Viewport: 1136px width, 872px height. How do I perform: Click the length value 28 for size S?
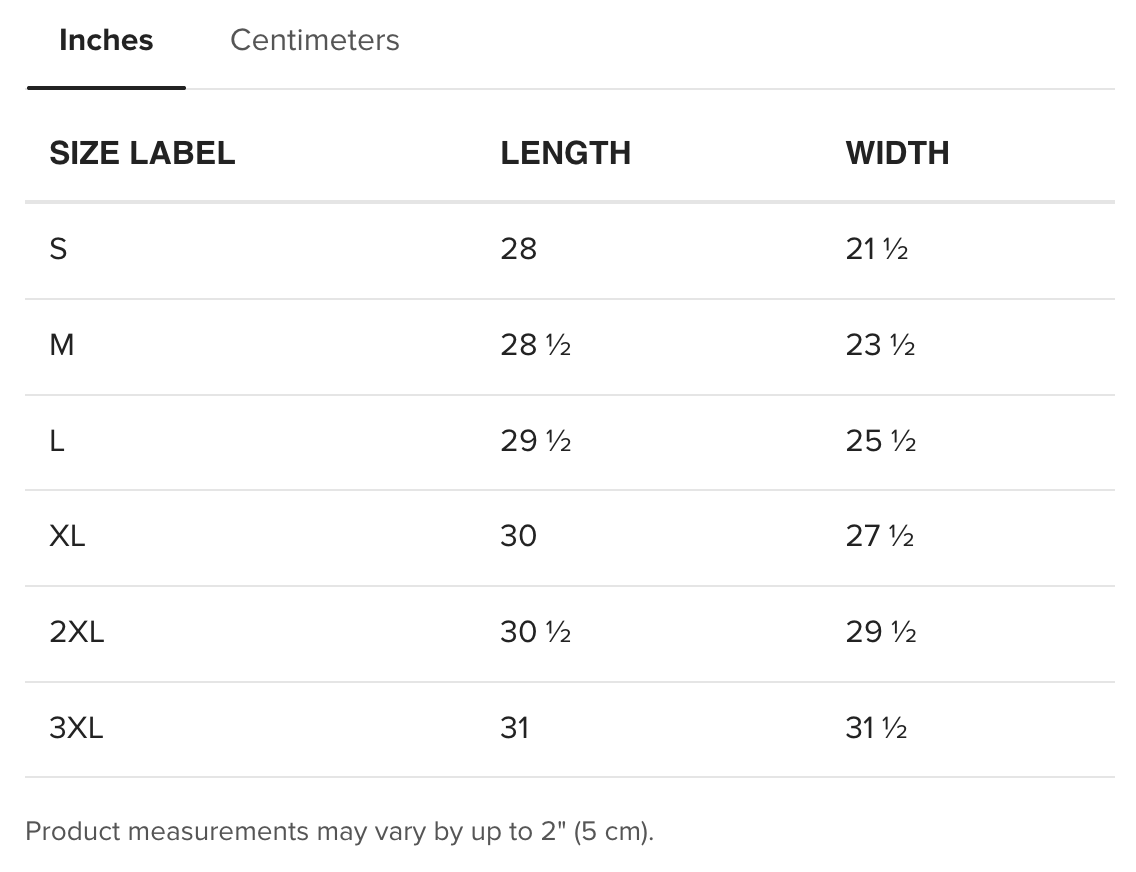518,249
